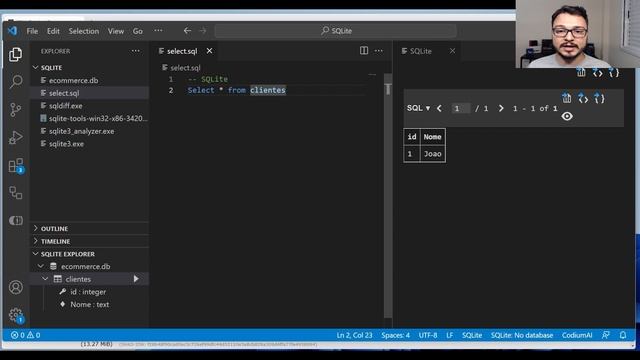
Task: Click SQLite: No database status item
Action: (522, 335)
